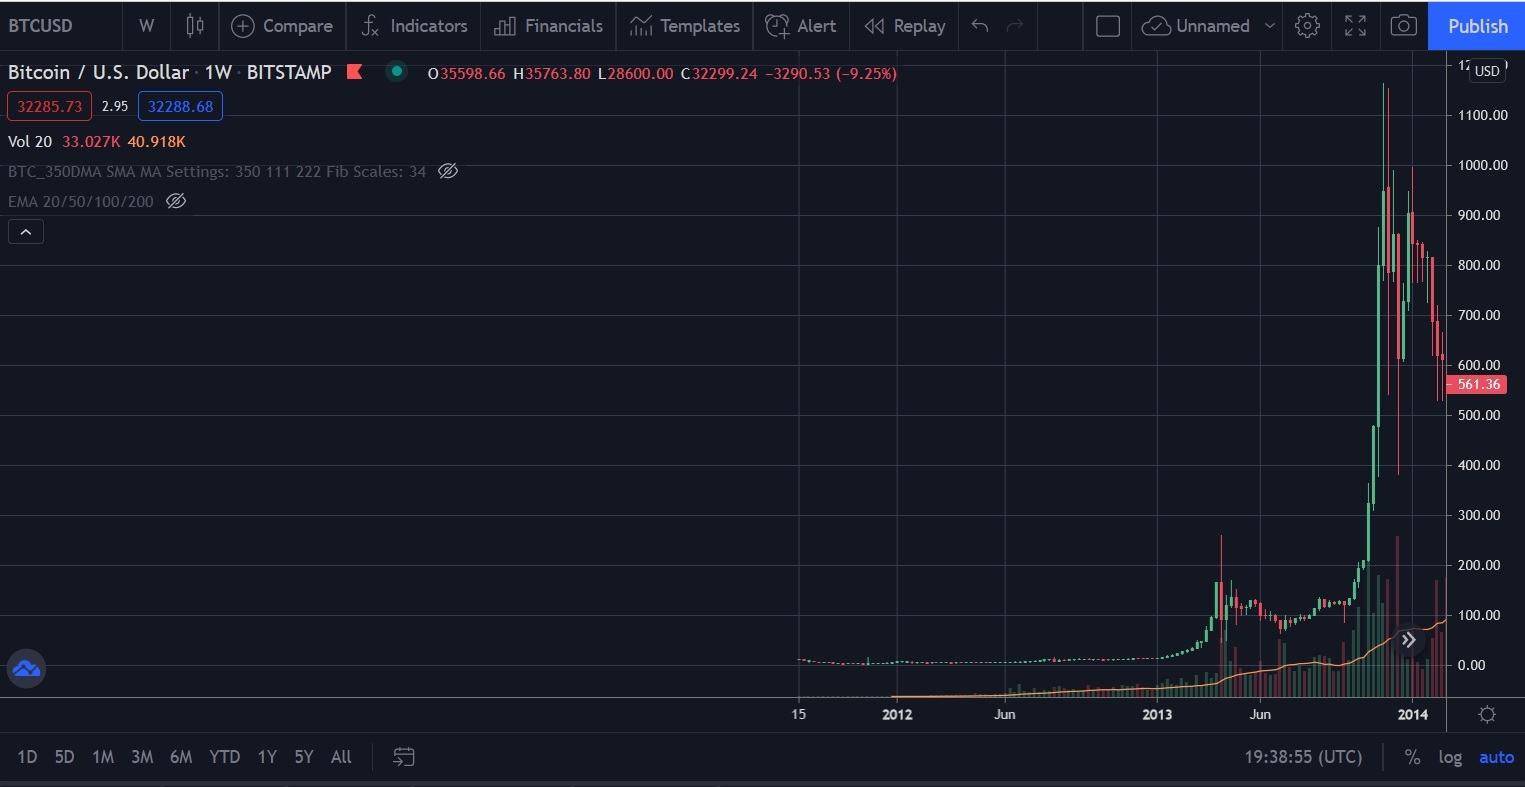Undo the last chart action

click(x=980, y=26)
